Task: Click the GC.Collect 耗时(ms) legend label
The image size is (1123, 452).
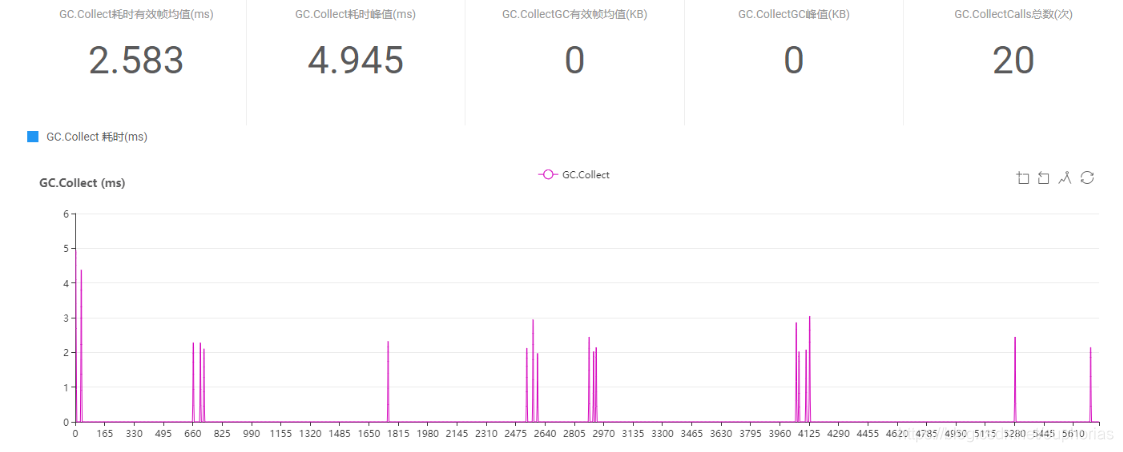Action: coord(97,137)
